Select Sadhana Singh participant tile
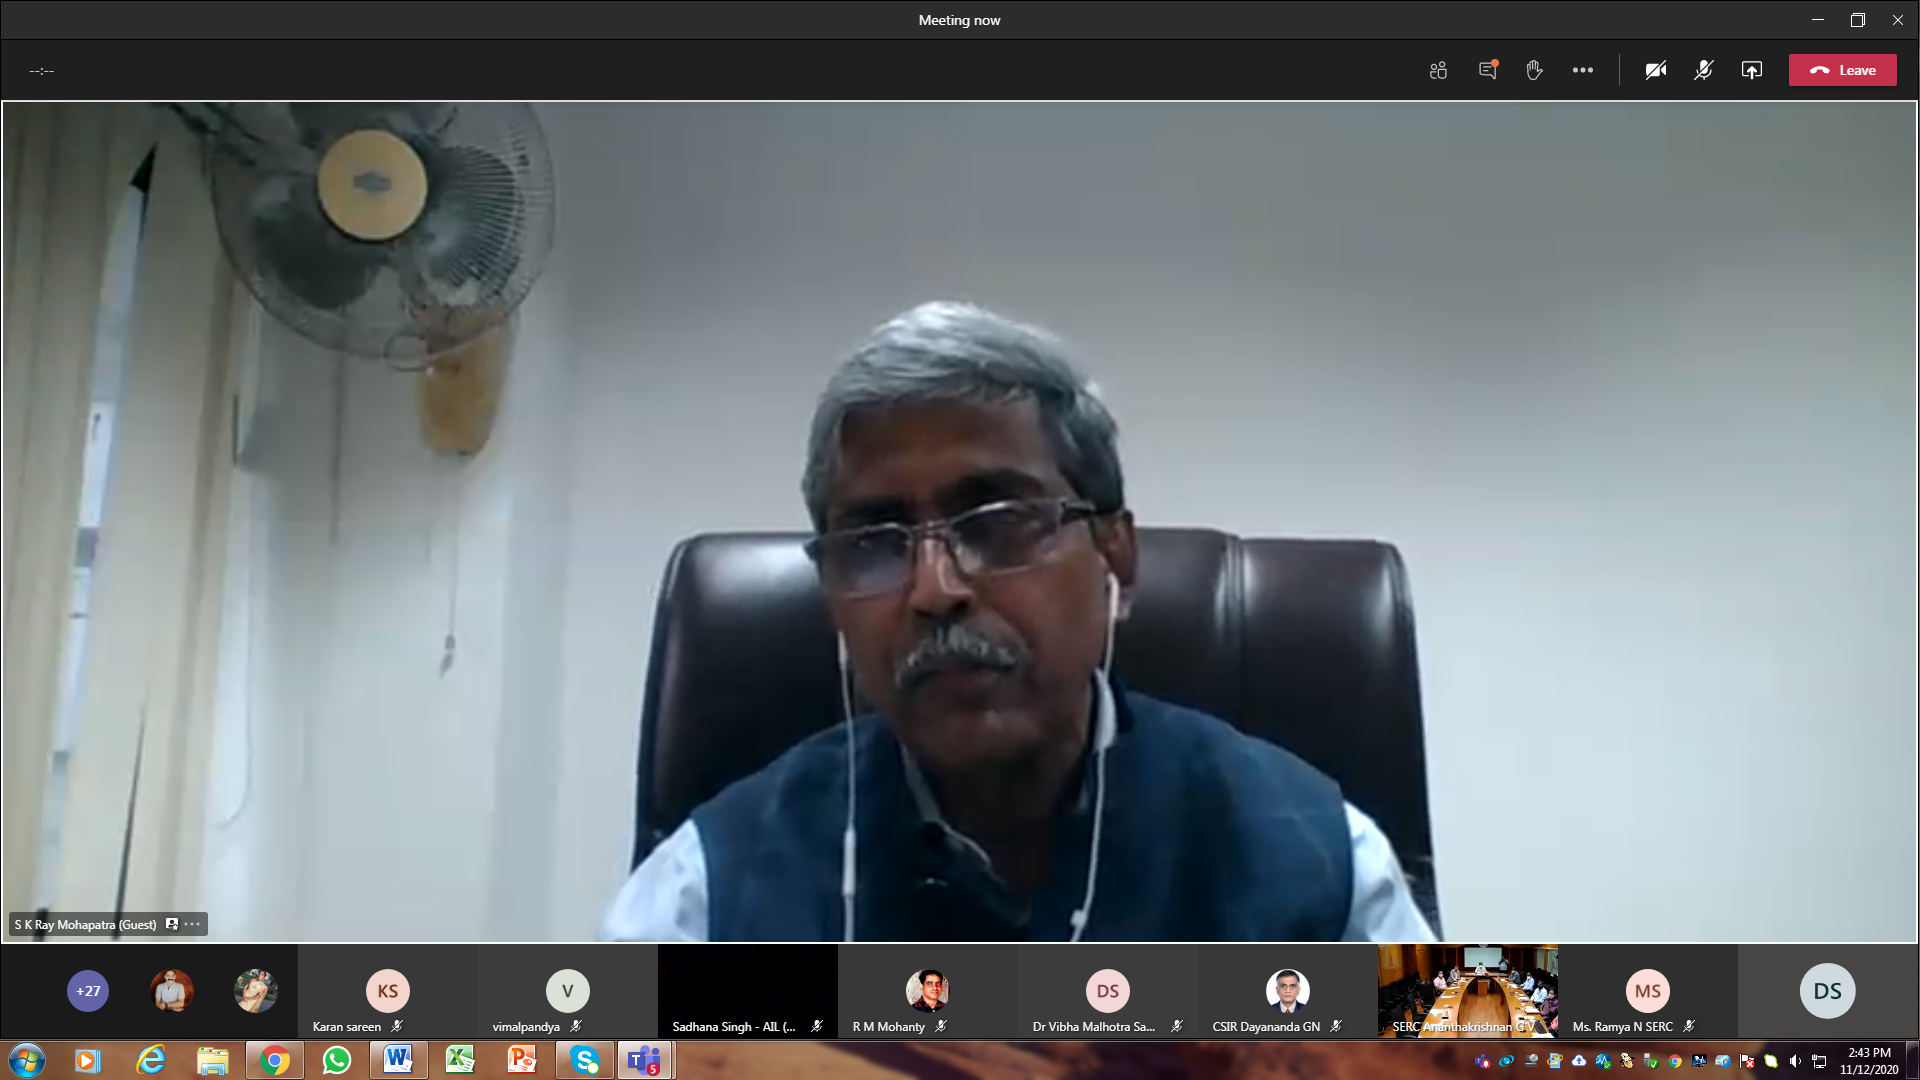This screenshot has height=1080, width=1920. [748, 991]
